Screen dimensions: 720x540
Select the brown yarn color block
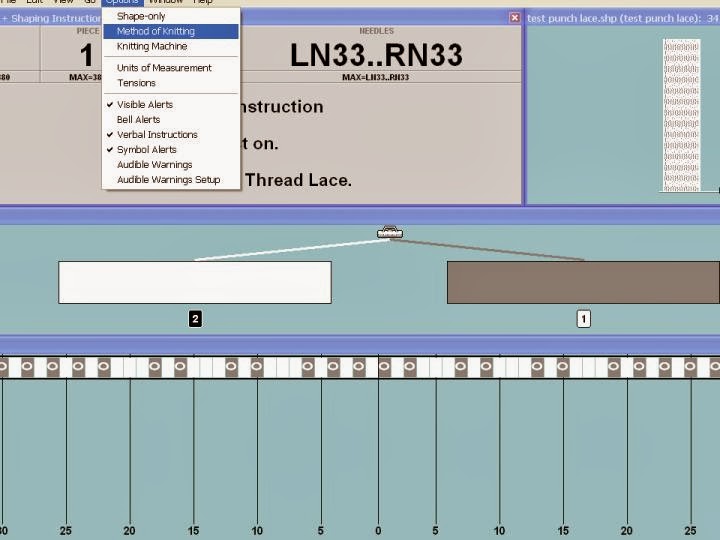[x=583, y=282]
